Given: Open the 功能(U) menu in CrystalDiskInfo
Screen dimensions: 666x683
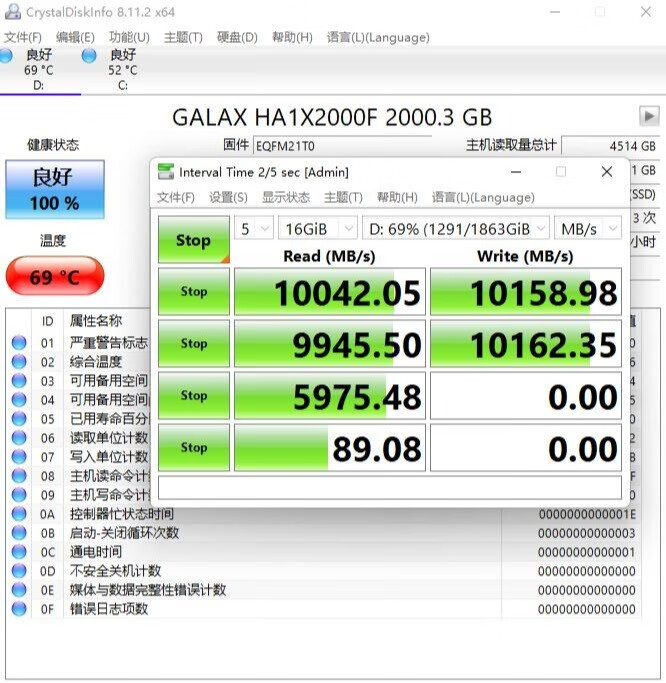Looking at the screenshot, I should click(x=129, y=37).
